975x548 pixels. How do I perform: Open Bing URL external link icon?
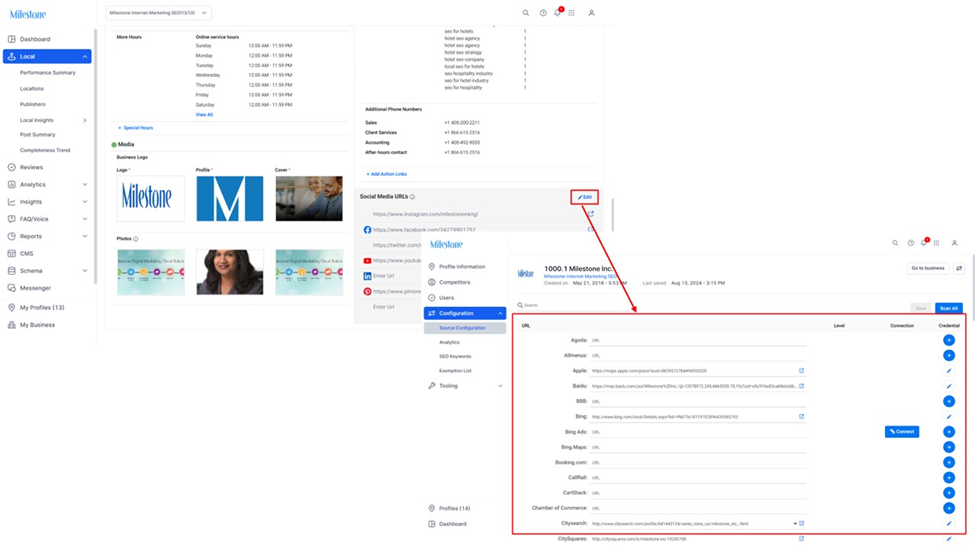tap(802, 417)
